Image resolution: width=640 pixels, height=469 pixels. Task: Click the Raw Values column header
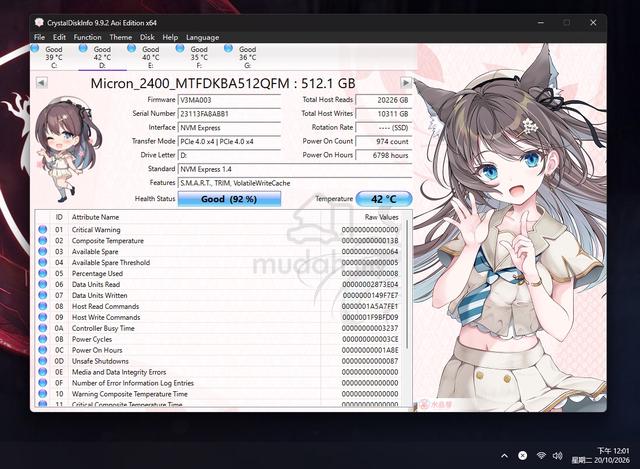[x=382, y=217]
